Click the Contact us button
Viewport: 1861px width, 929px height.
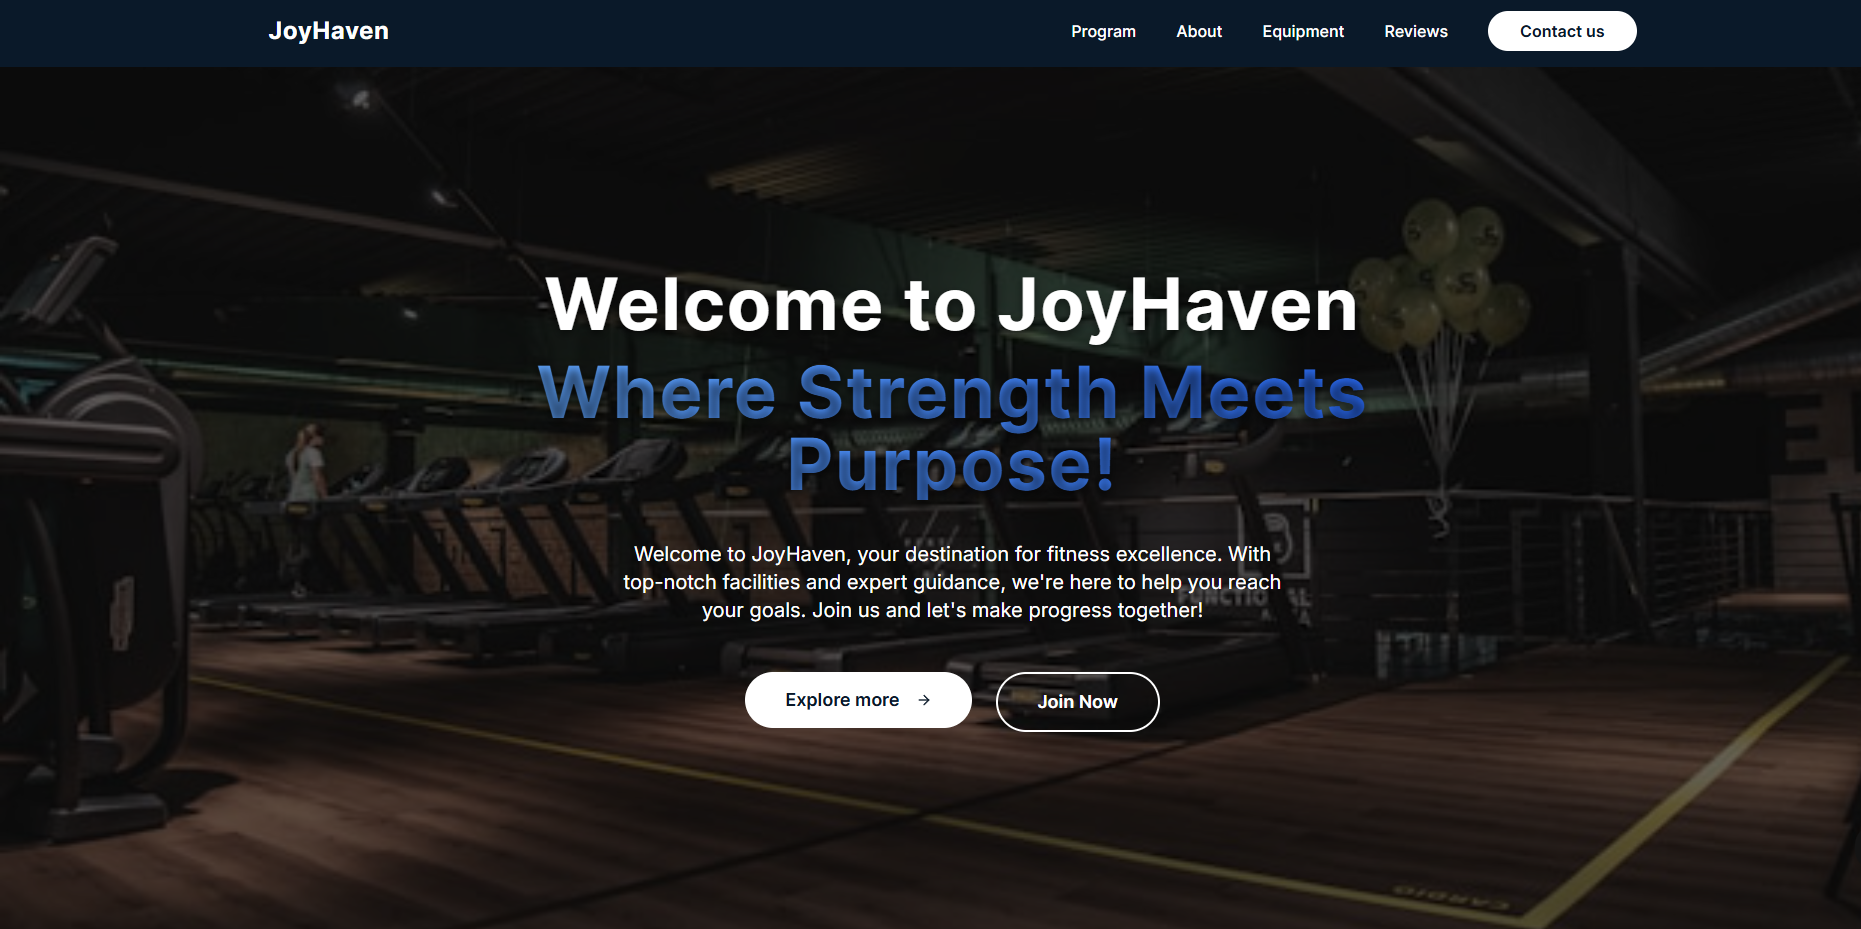click(1562, 31)
